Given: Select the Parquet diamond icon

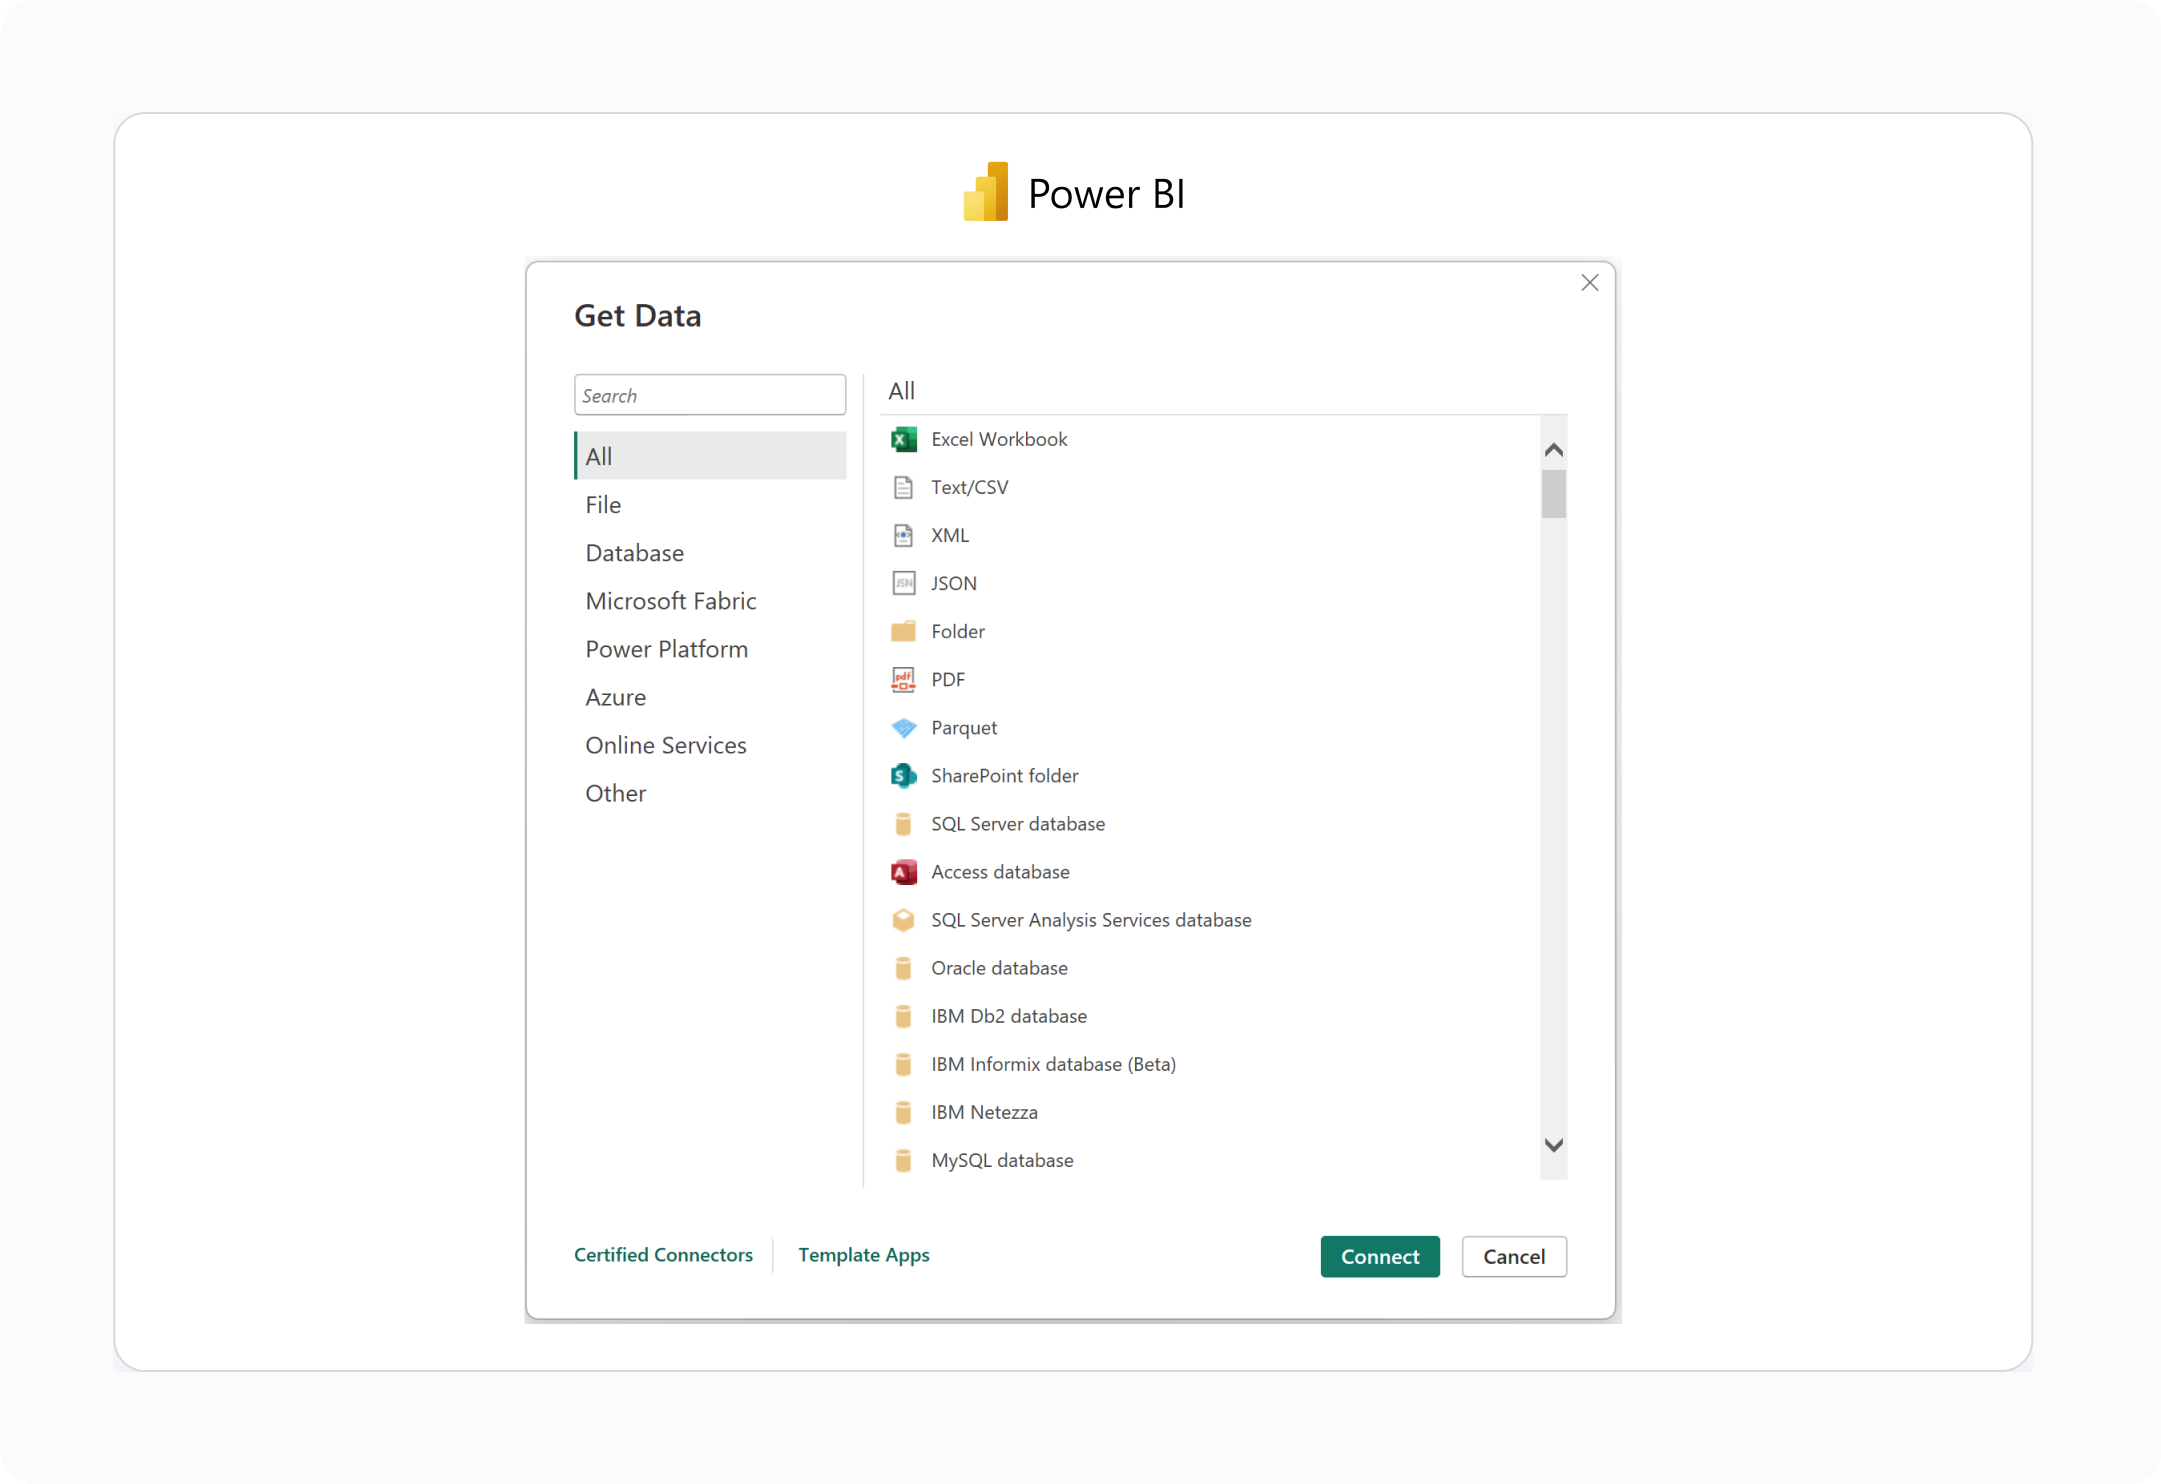Looking at the screenshot, I should coord(903,728).
